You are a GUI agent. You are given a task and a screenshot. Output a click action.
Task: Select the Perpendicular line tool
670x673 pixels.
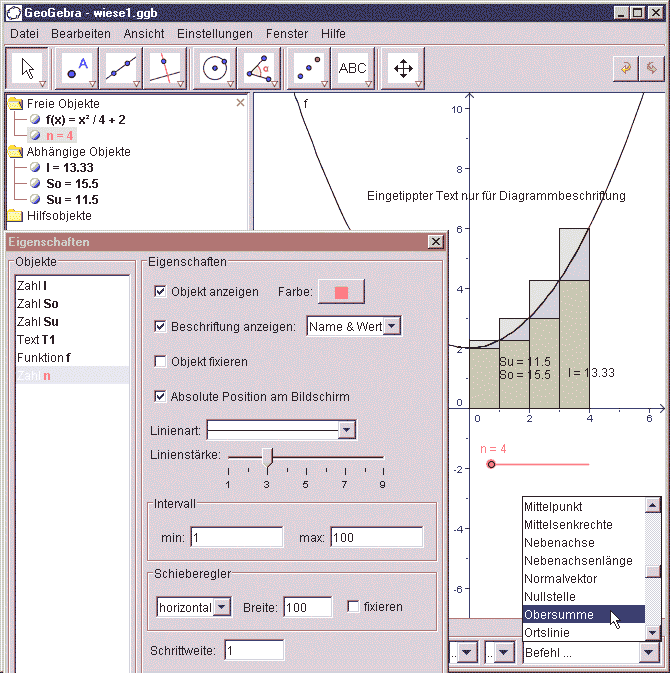(165, 67)
